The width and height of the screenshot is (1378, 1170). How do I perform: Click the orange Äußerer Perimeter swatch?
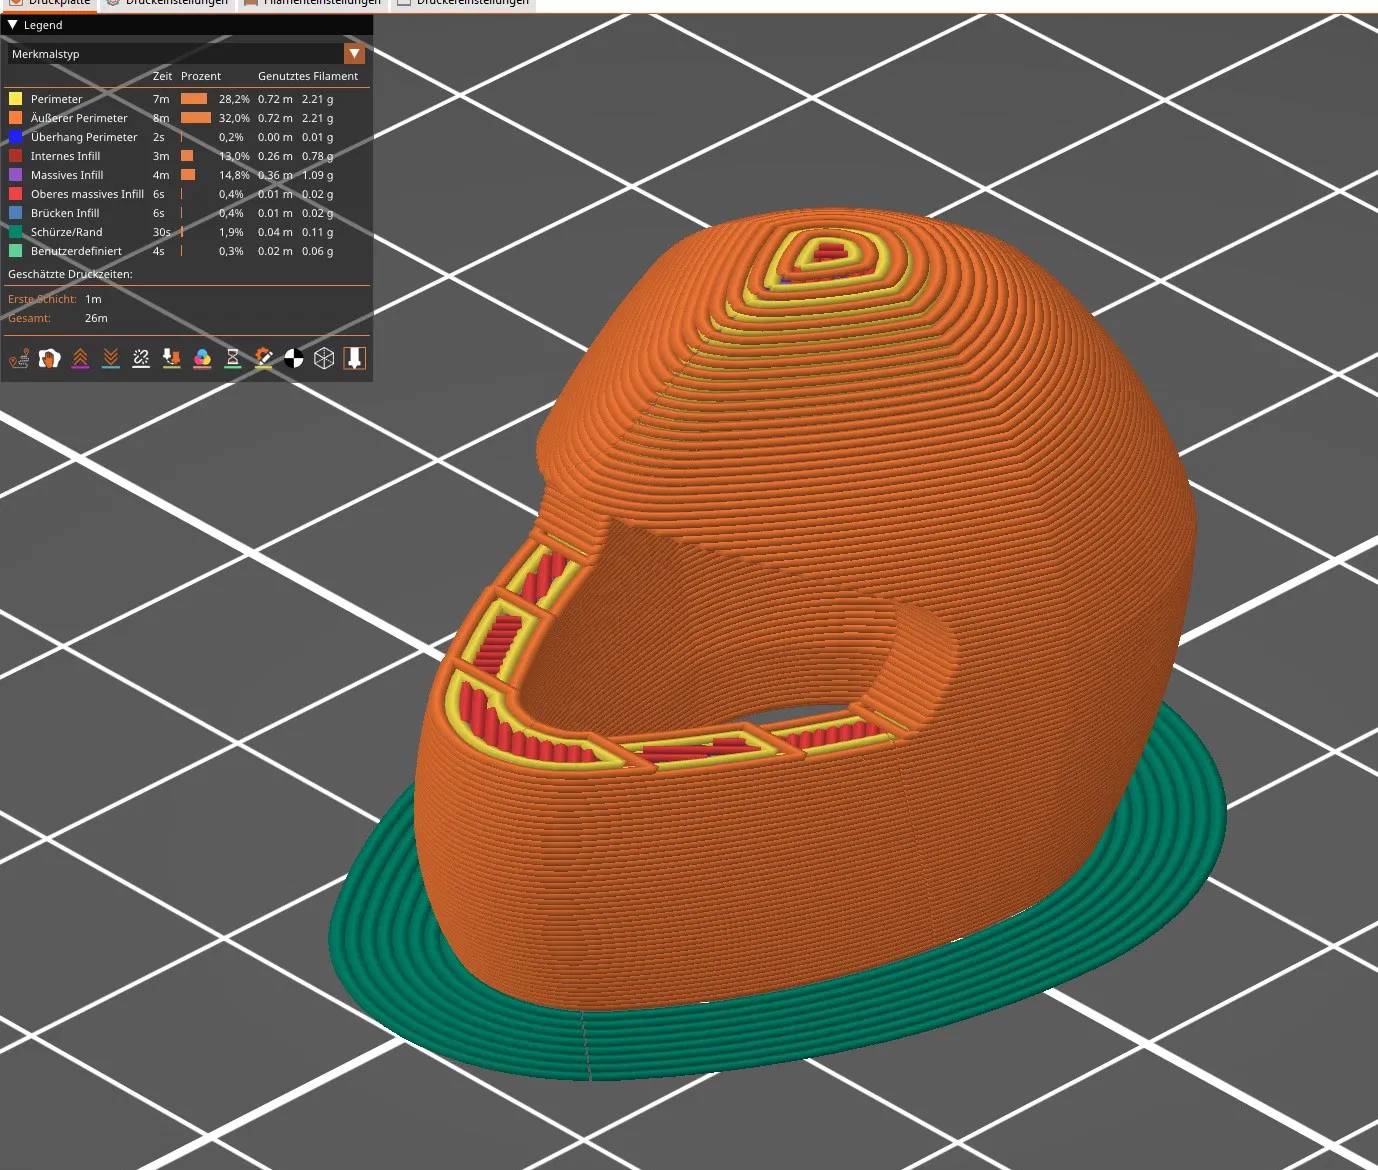(x=15, y=118)
